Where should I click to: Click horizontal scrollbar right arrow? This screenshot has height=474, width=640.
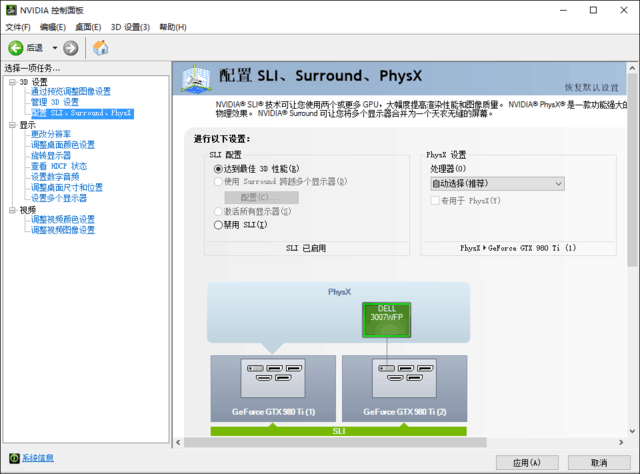621,442
